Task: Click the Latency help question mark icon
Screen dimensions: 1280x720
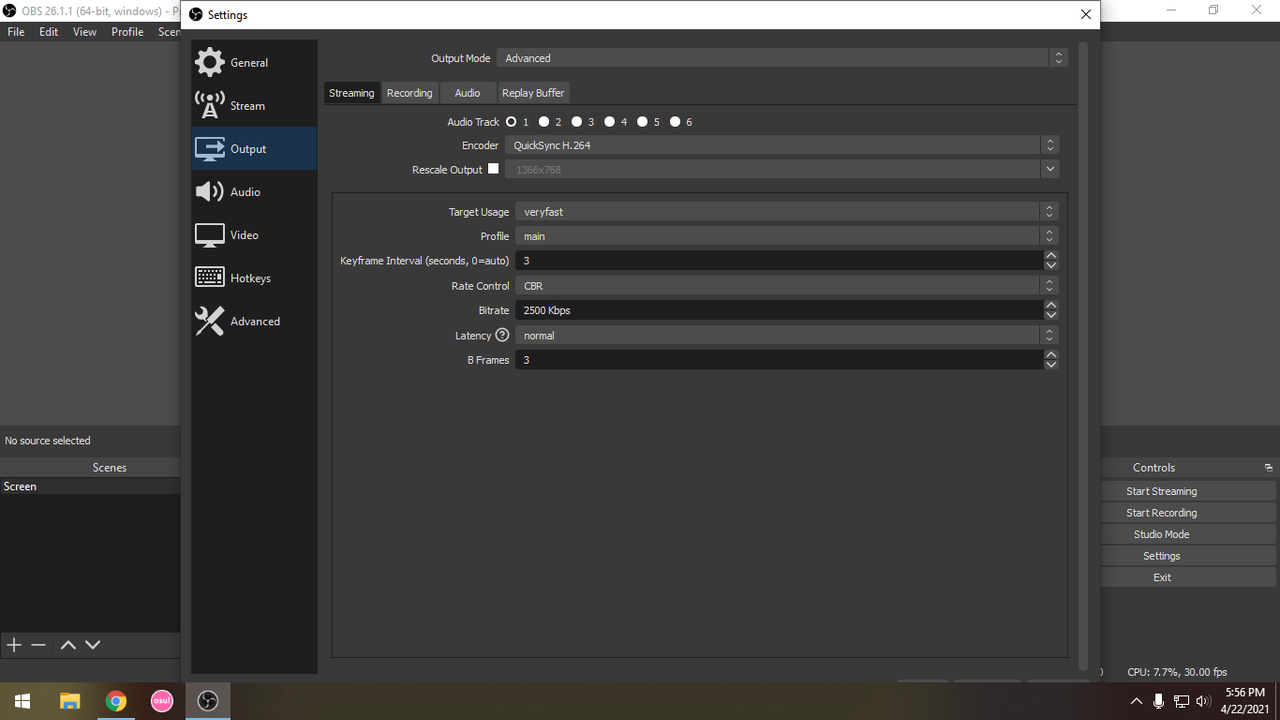Action: (x=502, y=335)
